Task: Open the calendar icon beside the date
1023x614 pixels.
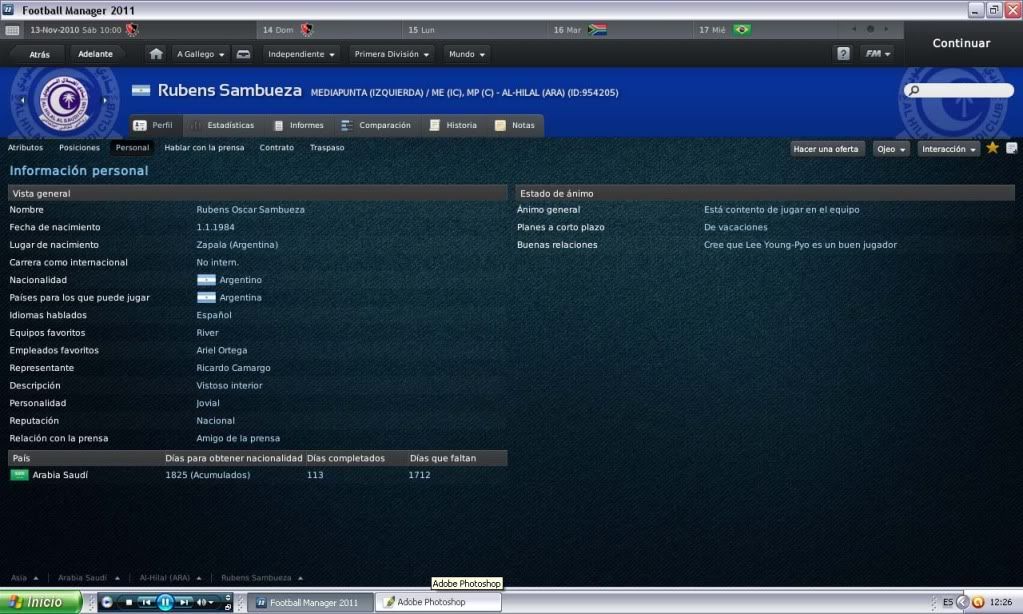Action: click(12, 30)
